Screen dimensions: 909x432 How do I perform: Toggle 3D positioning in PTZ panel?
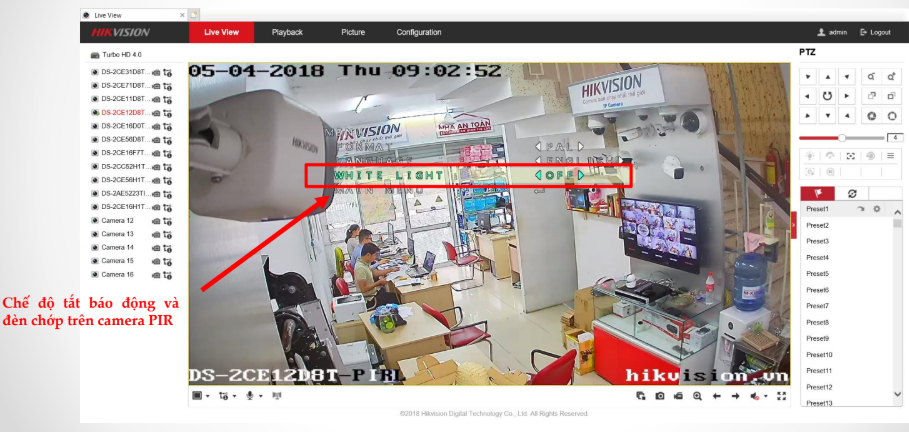[830, 172]
